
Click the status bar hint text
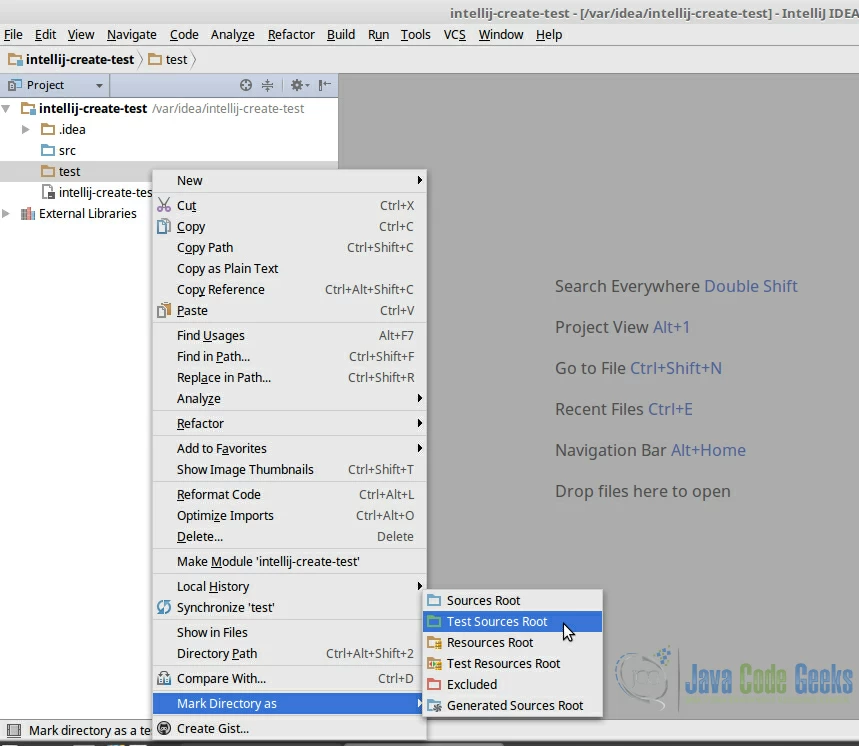coord(90,730)
